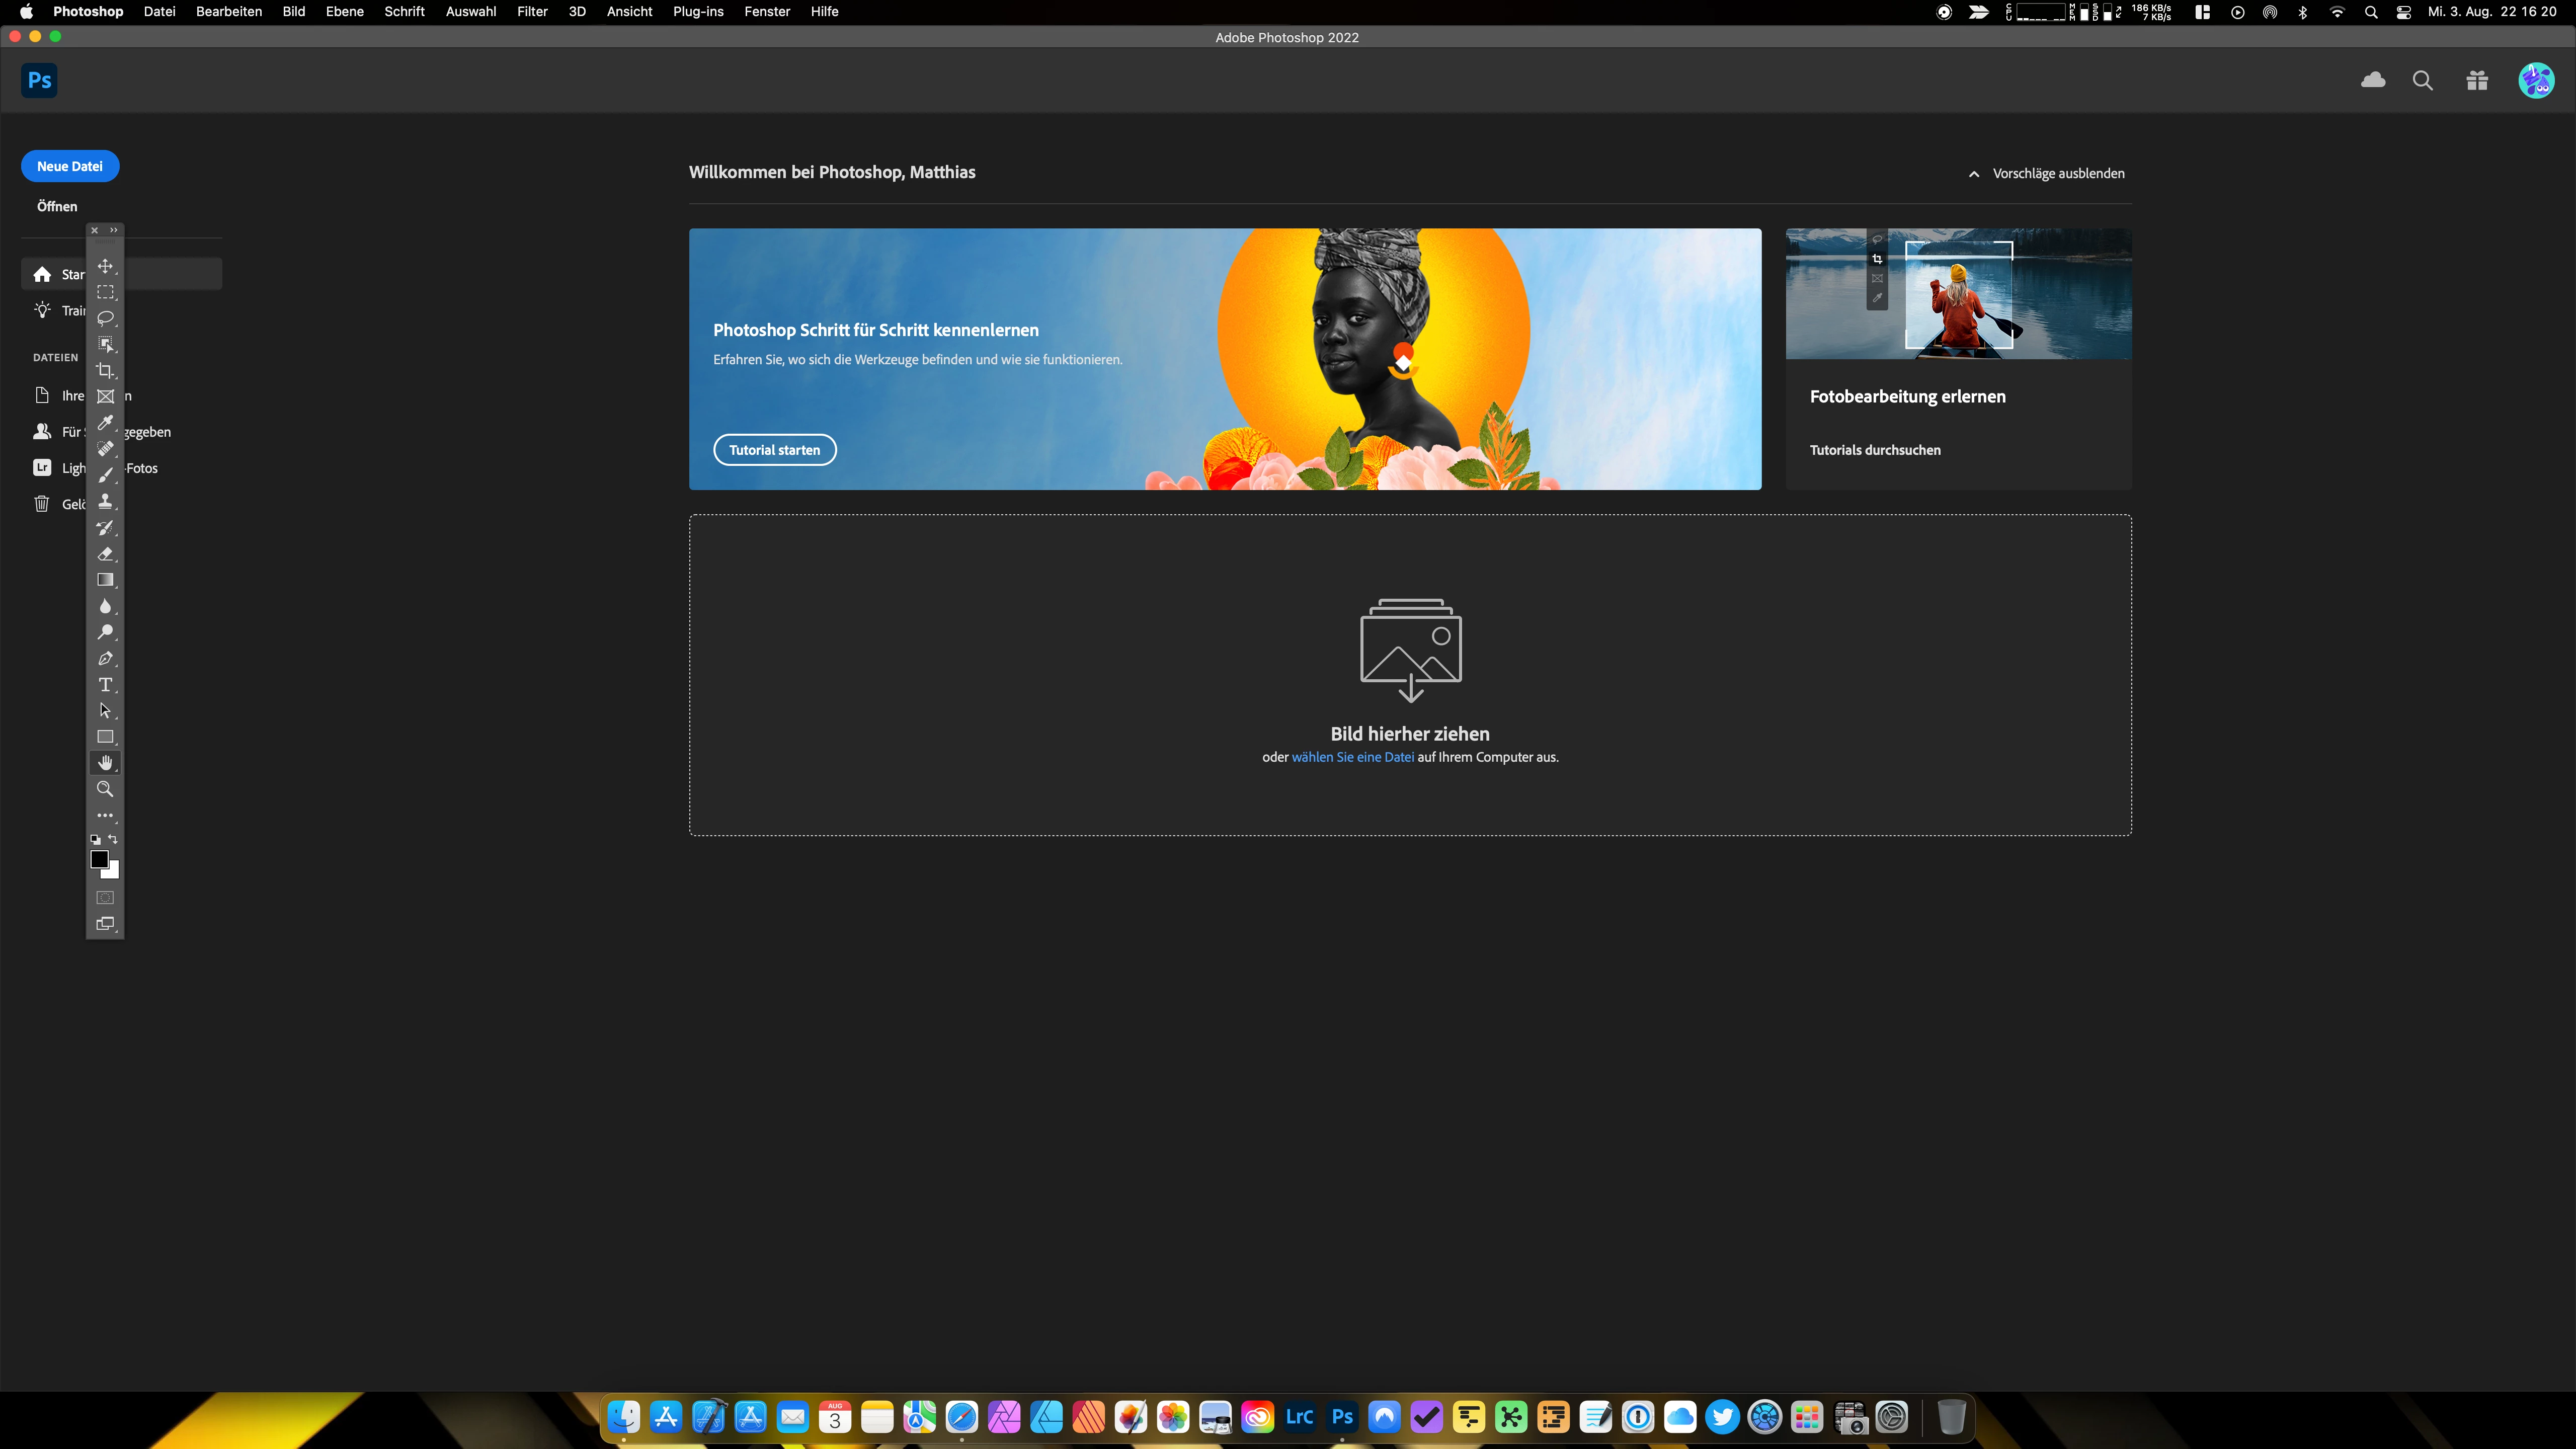This screenshot has height=1449, width=2576.
Task: Open the Filter menu
Action: [531, 11]
